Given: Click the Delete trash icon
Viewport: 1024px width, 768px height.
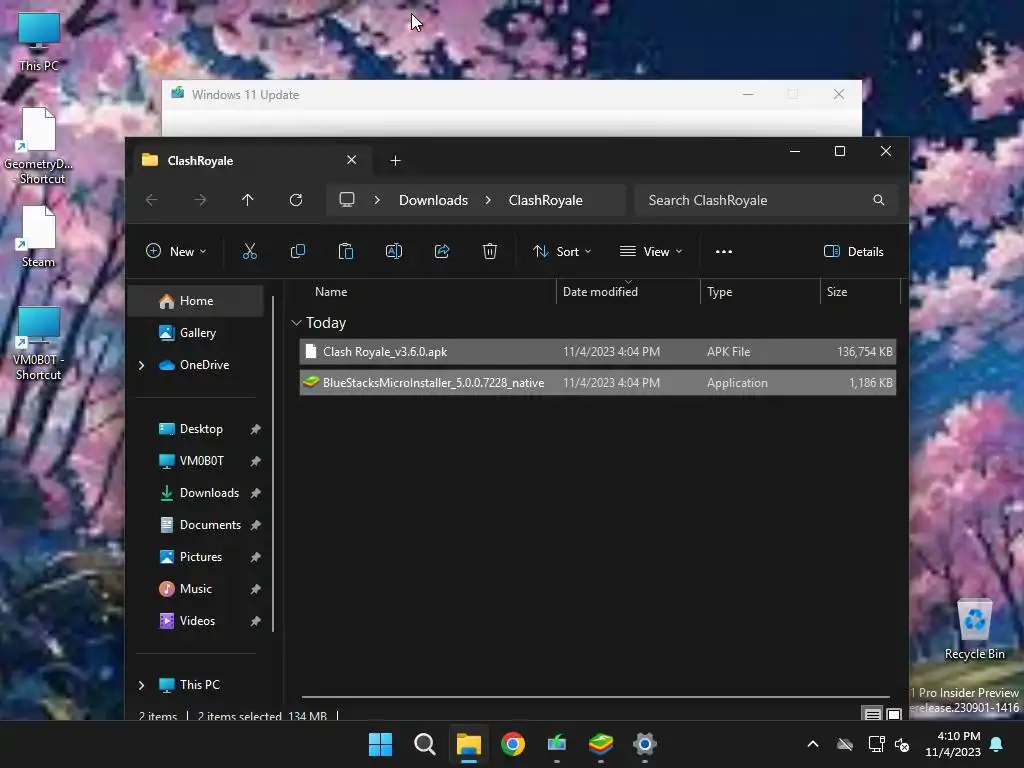Looking at the screenshot, I should click(x=490, y=251).
